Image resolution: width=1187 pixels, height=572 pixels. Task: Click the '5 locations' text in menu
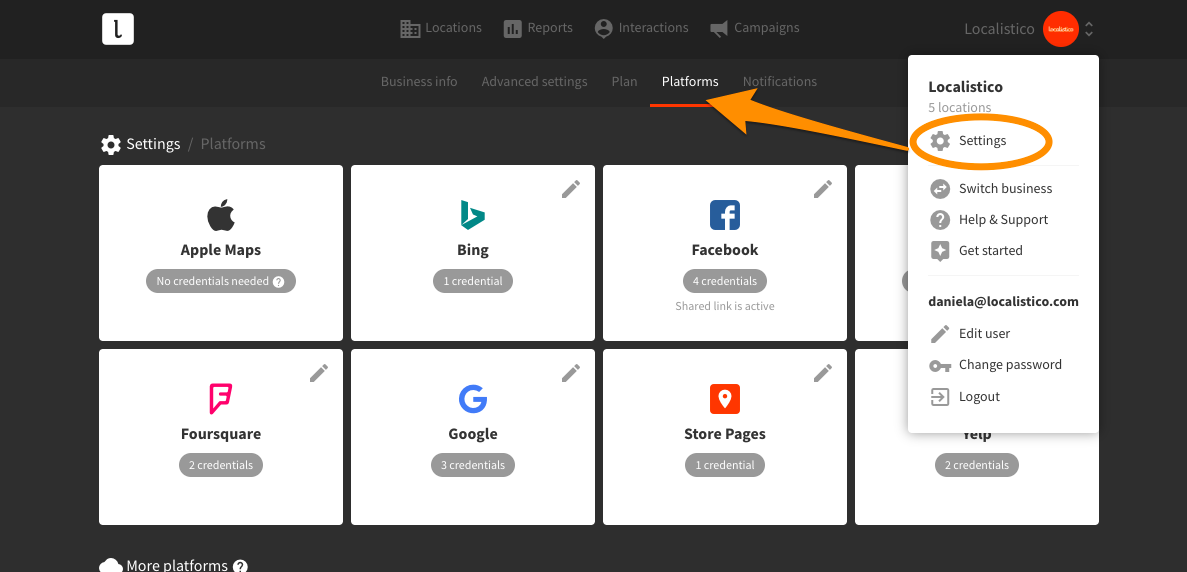click(x=959, y=107)
